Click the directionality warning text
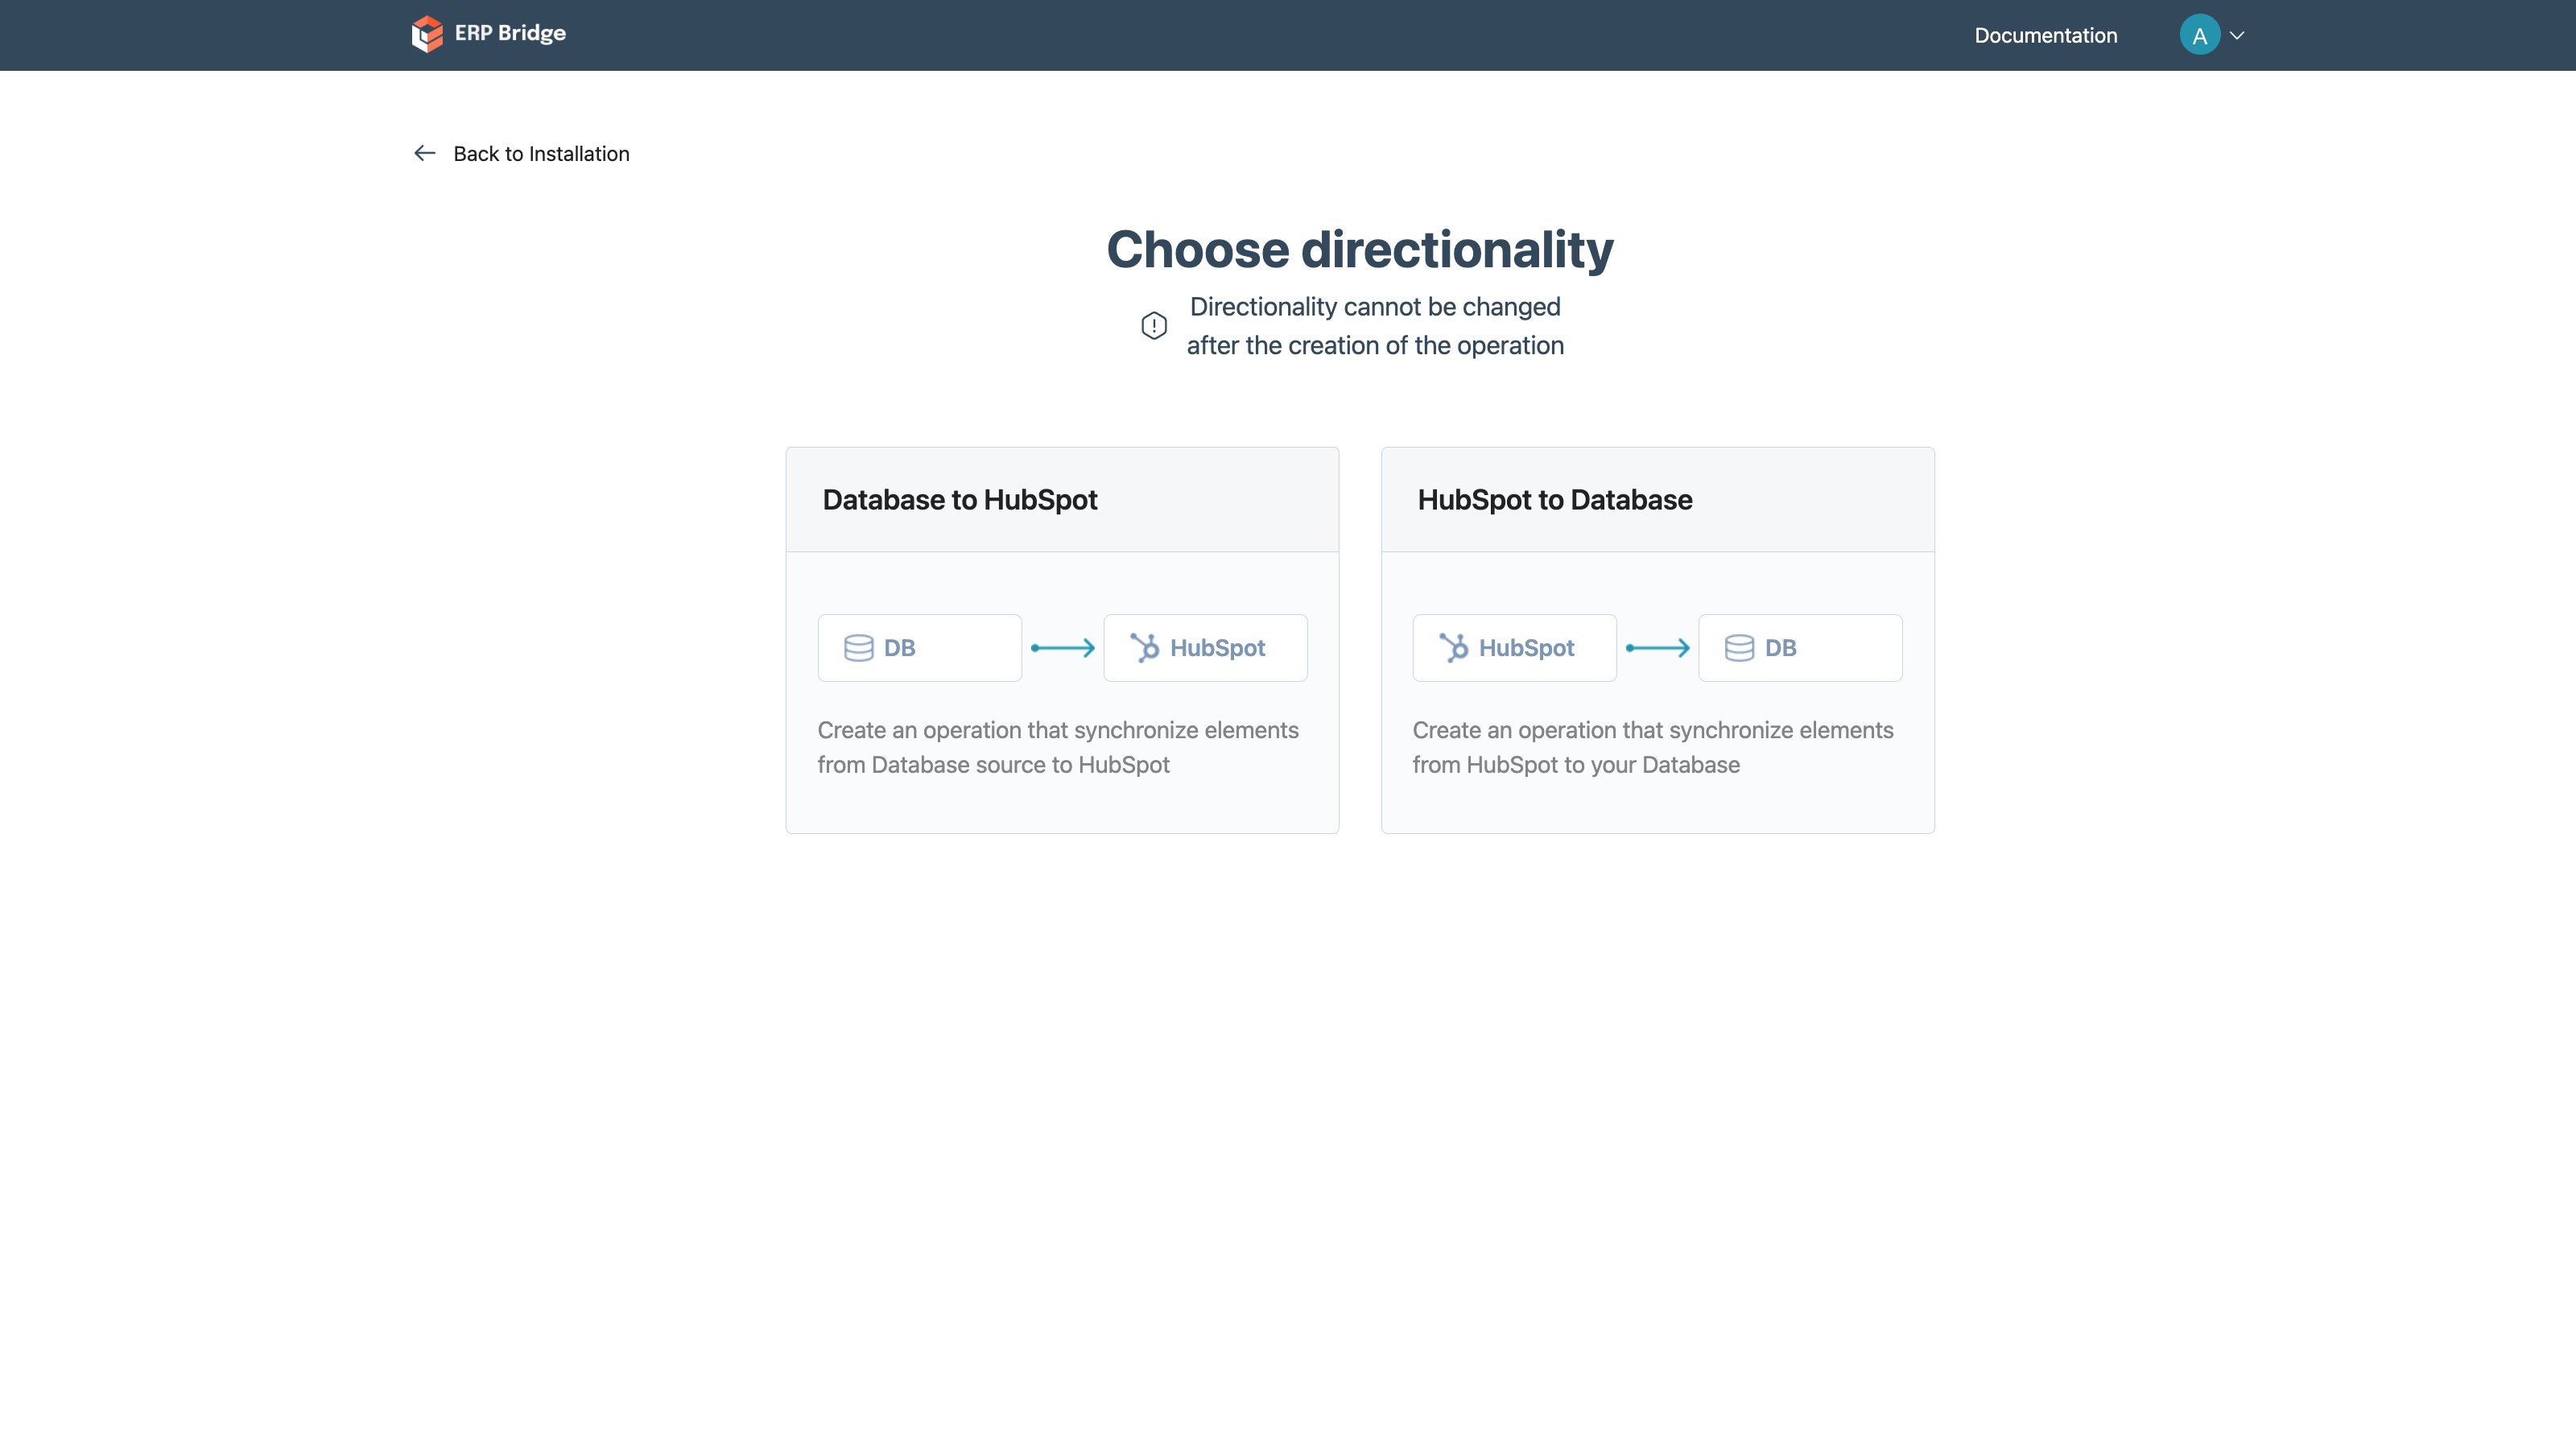Viewport: 2576px width, 1449px height. 1374,326
